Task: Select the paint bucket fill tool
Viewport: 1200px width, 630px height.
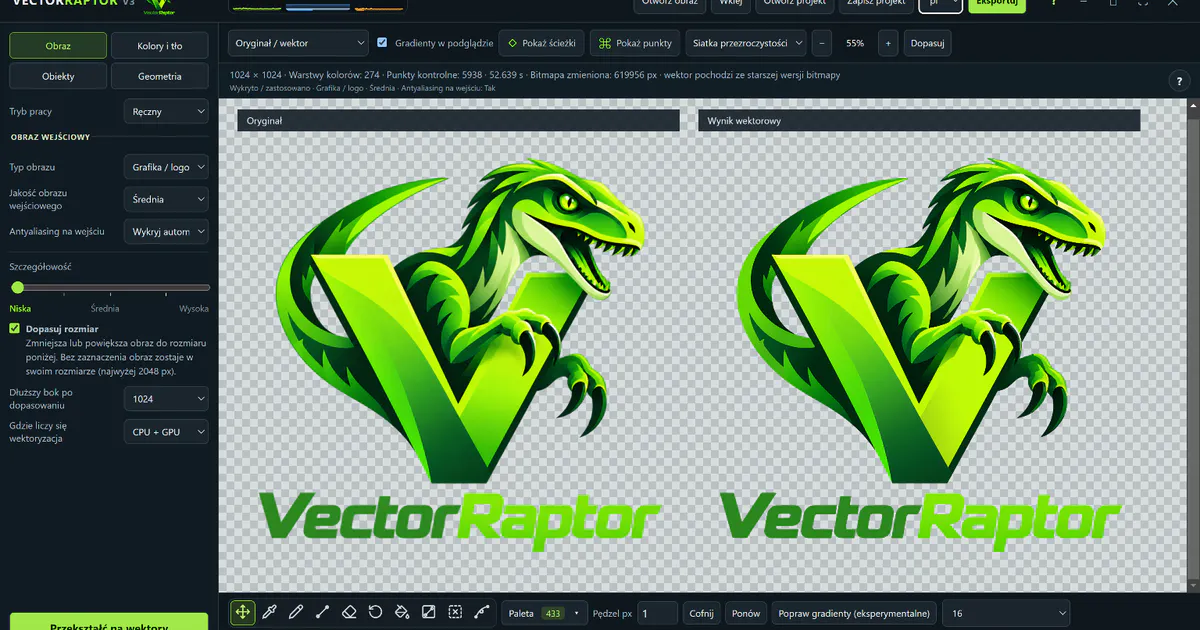Action: click(402, 612)
